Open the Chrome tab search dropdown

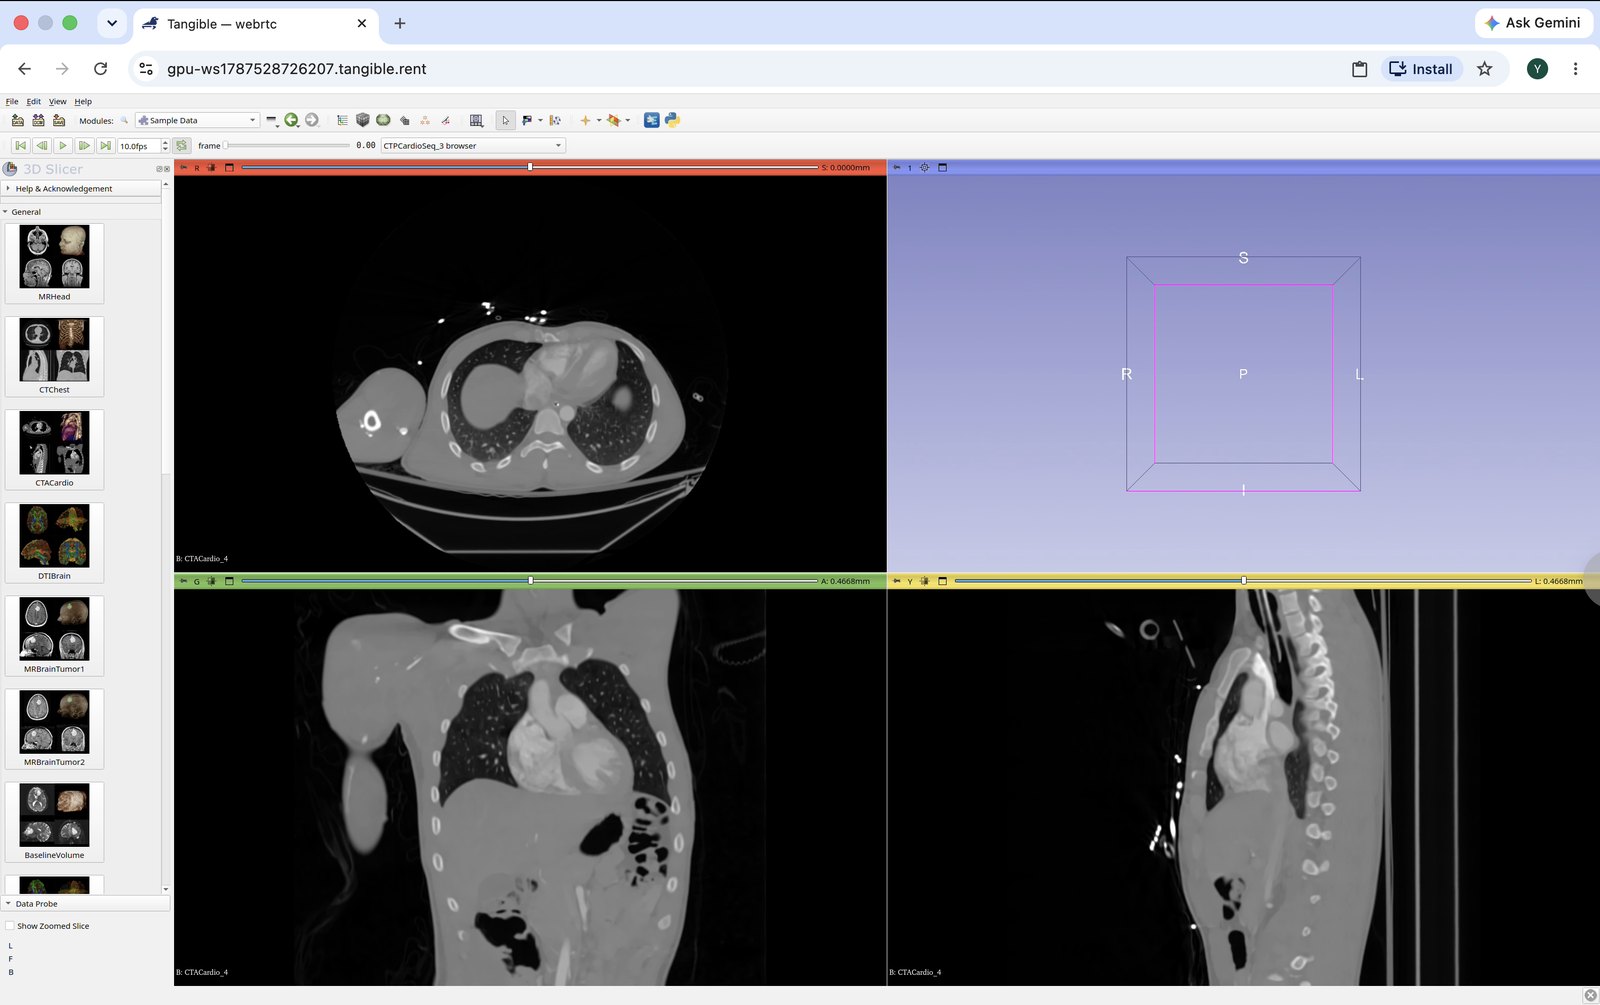pos(112,23)
